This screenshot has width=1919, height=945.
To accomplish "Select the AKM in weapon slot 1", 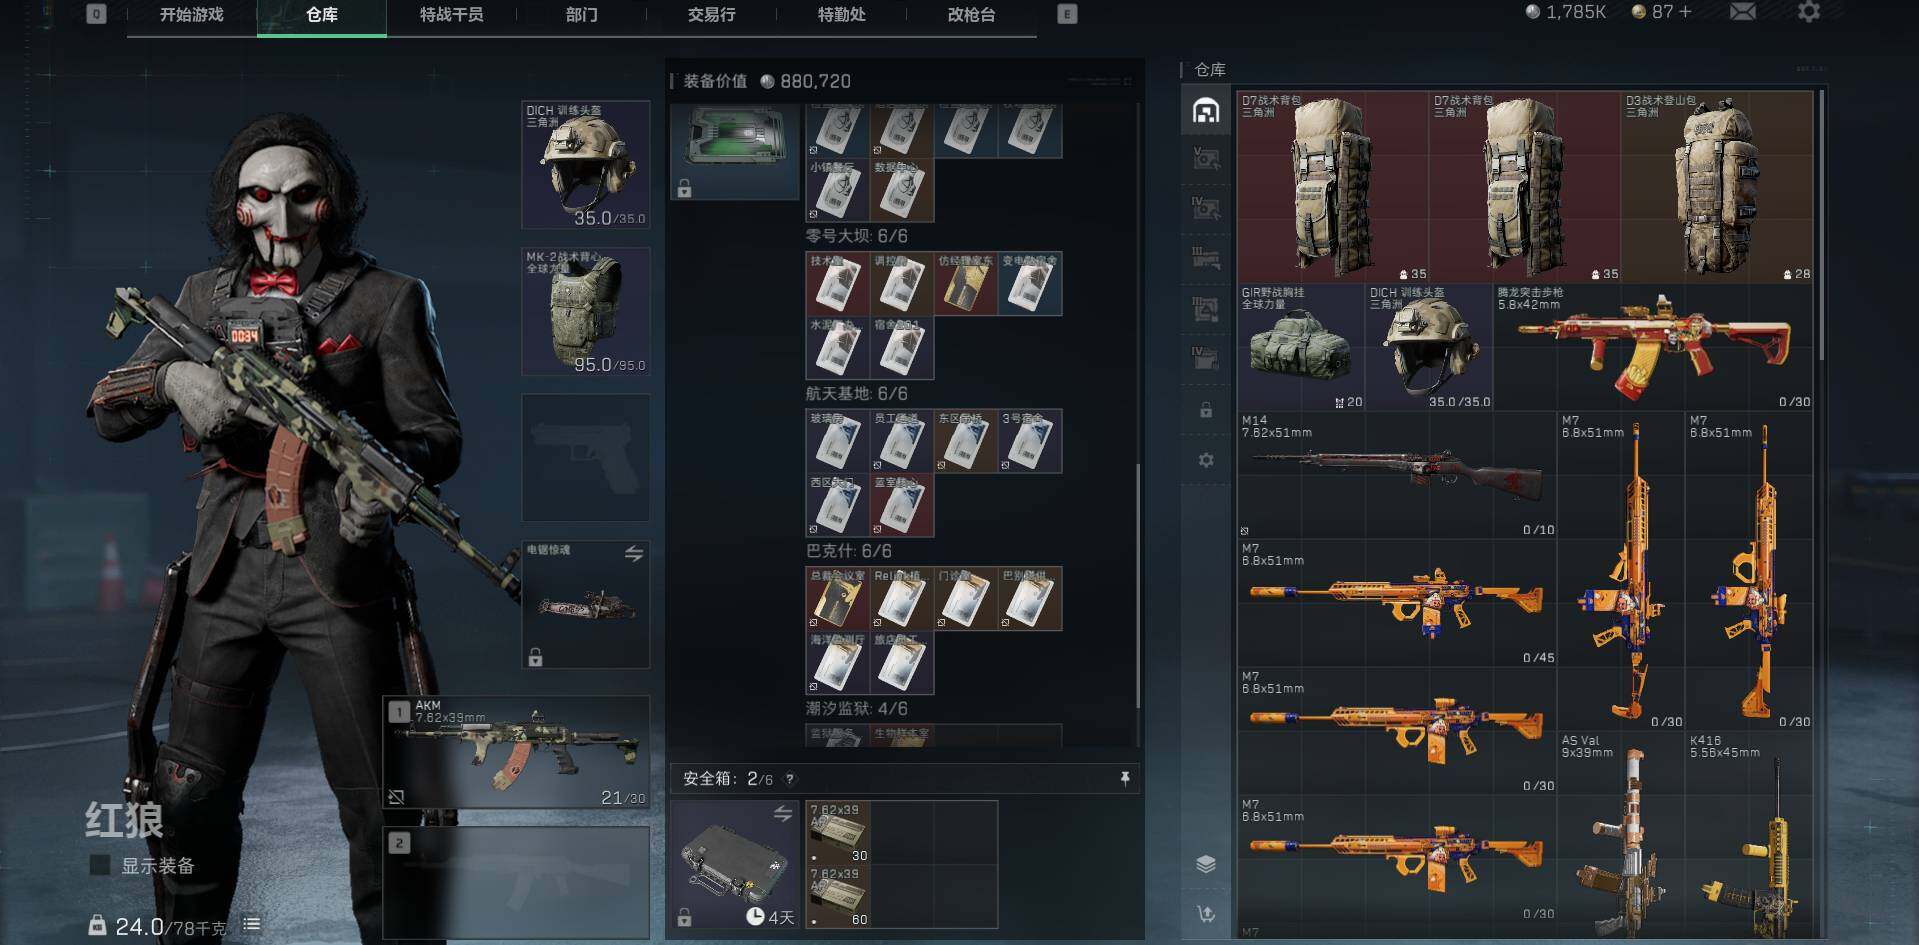I will (x=517, y=752).
